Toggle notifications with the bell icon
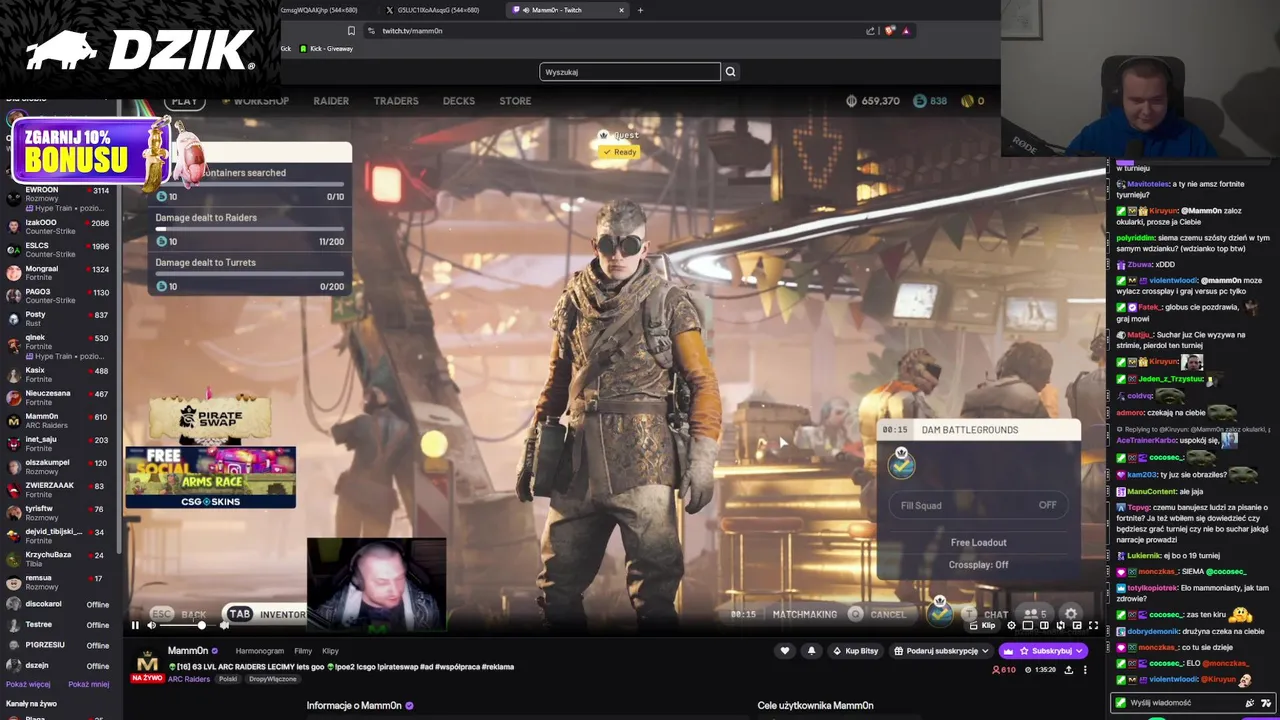 [811, 650]
